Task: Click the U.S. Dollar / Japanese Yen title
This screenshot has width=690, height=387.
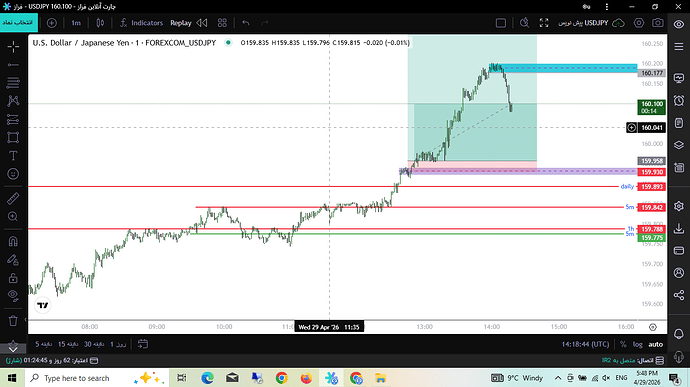Action: click(81, 43)
